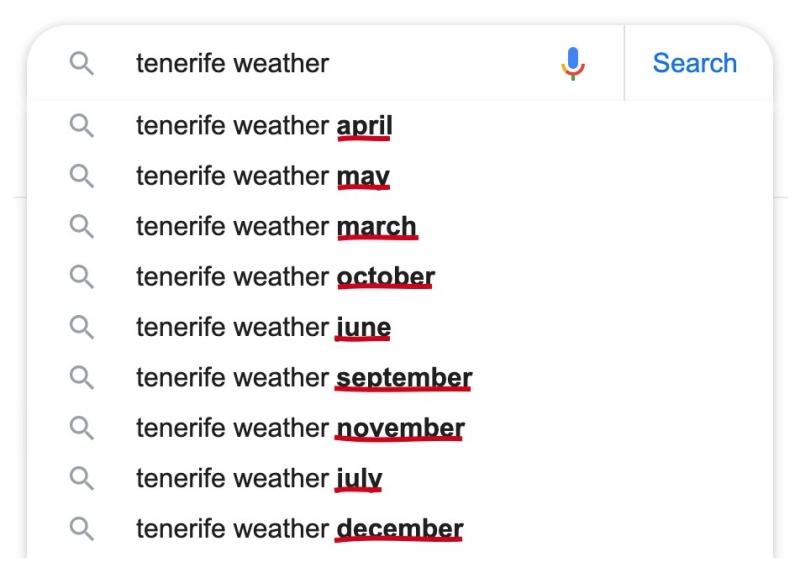Select suggestion tenerife weather june

click(400, 327)
